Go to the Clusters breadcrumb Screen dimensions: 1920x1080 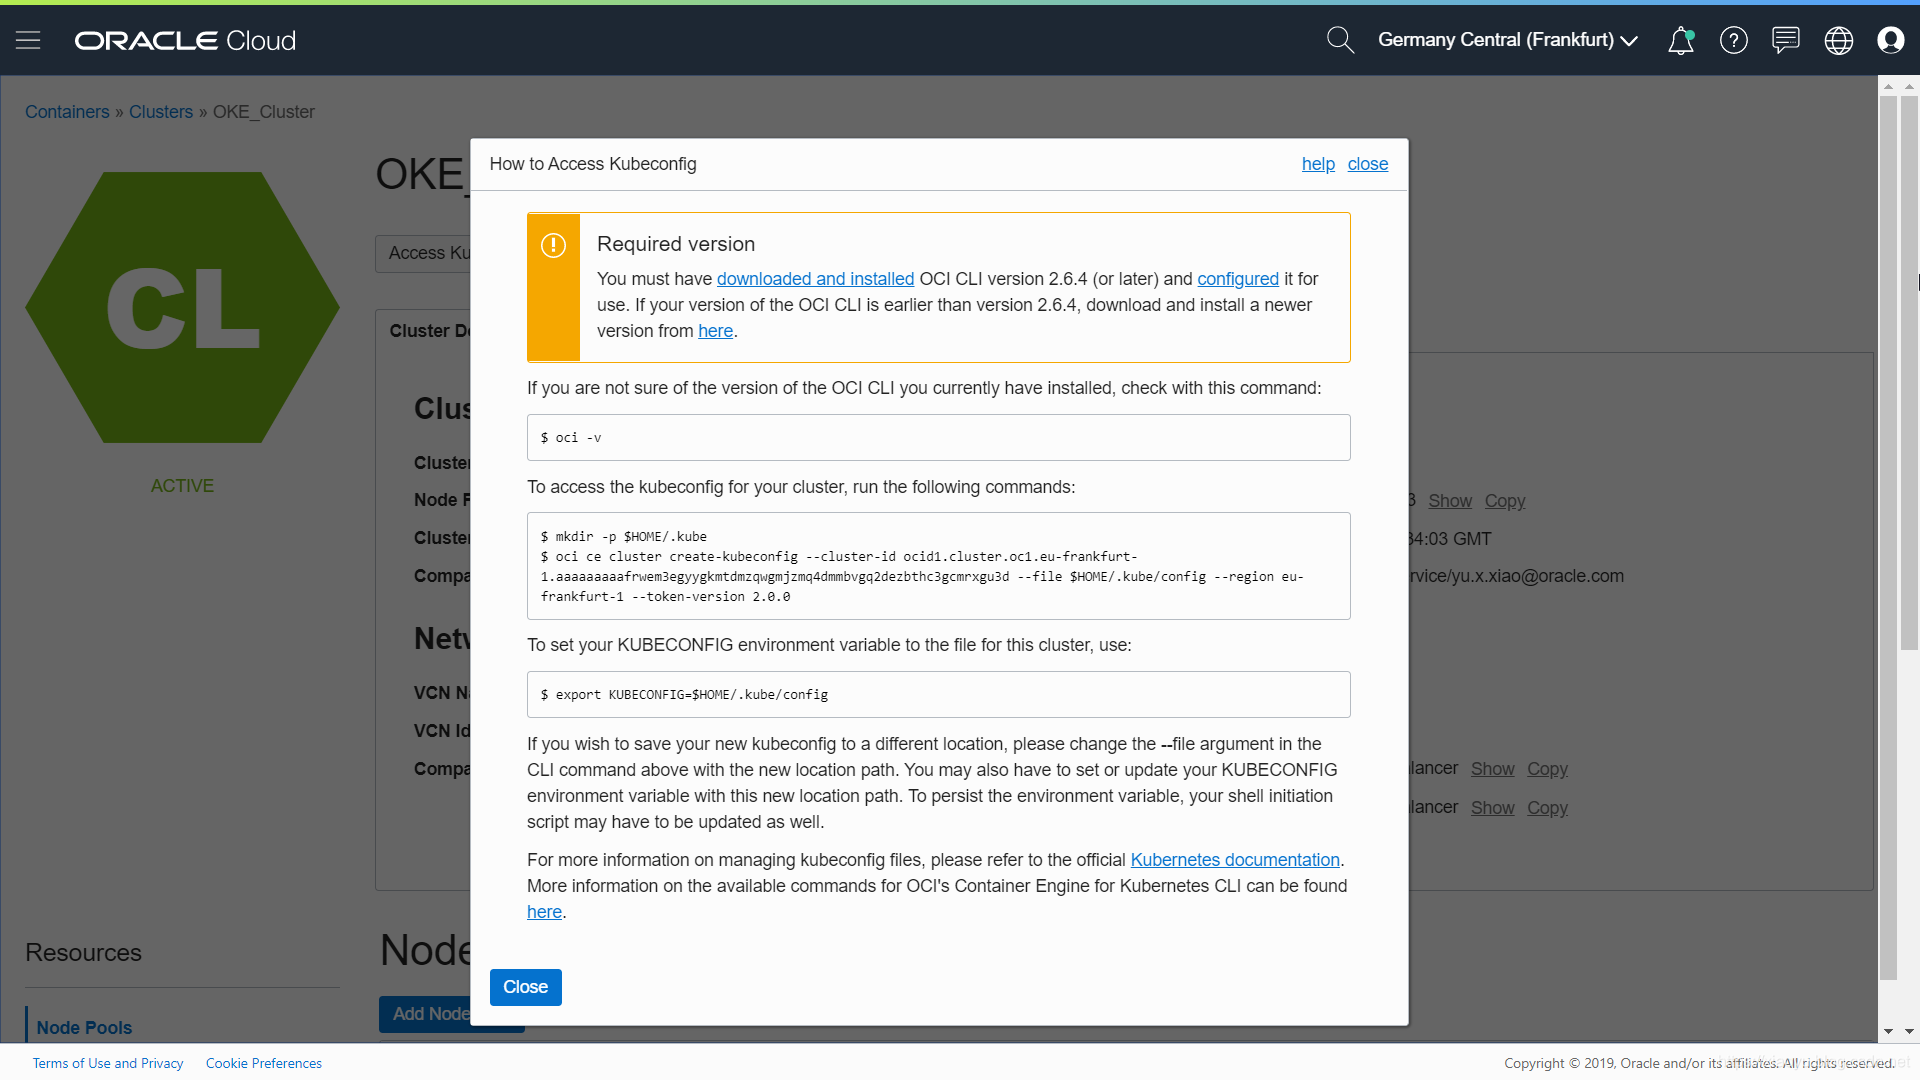click(x=160, y=112)
